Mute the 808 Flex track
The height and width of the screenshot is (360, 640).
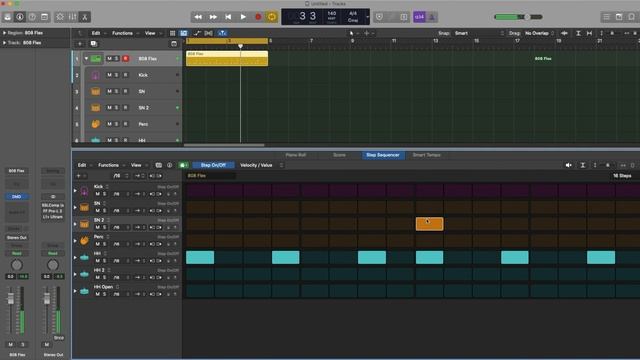click(x=109, y=59)
